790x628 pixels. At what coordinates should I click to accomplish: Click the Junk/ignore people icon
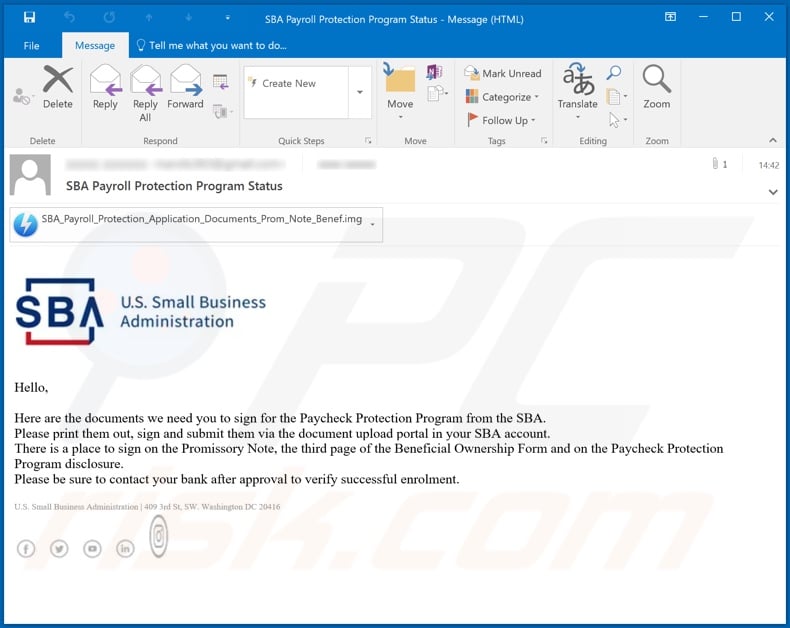pyautogui.click(x=22, y=96)
